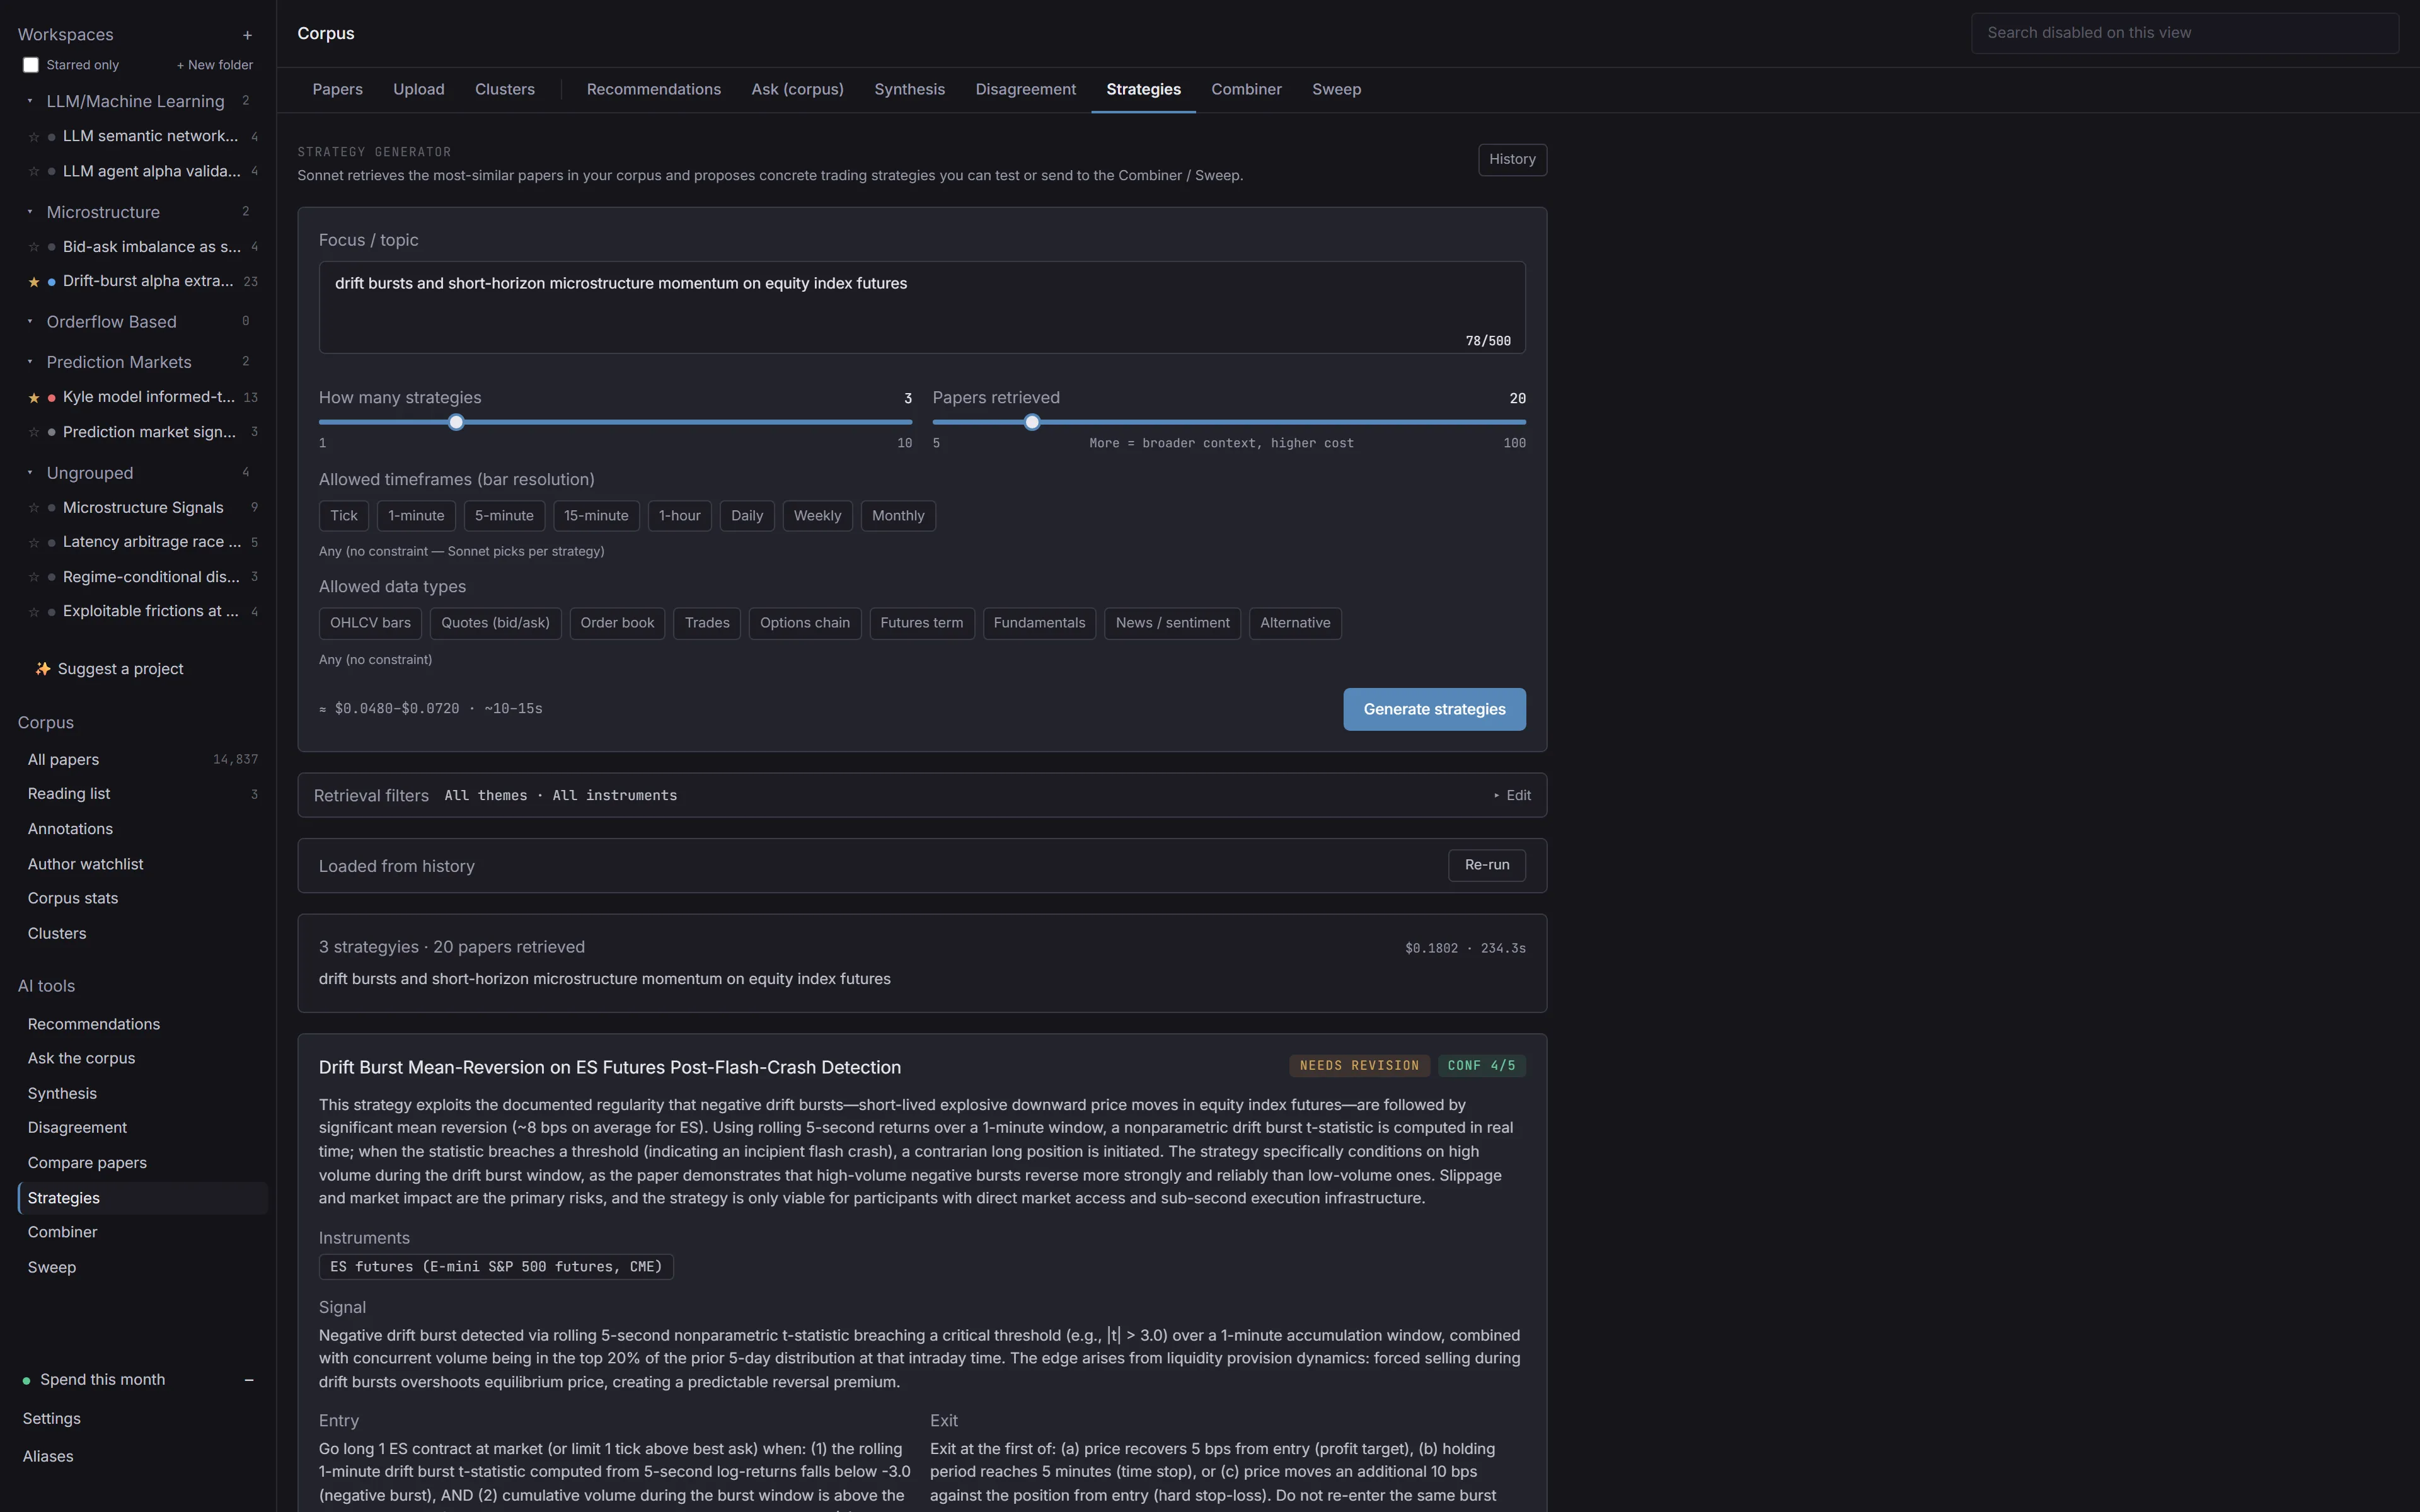Expand the Orderflow Based folder

point(30,322)
